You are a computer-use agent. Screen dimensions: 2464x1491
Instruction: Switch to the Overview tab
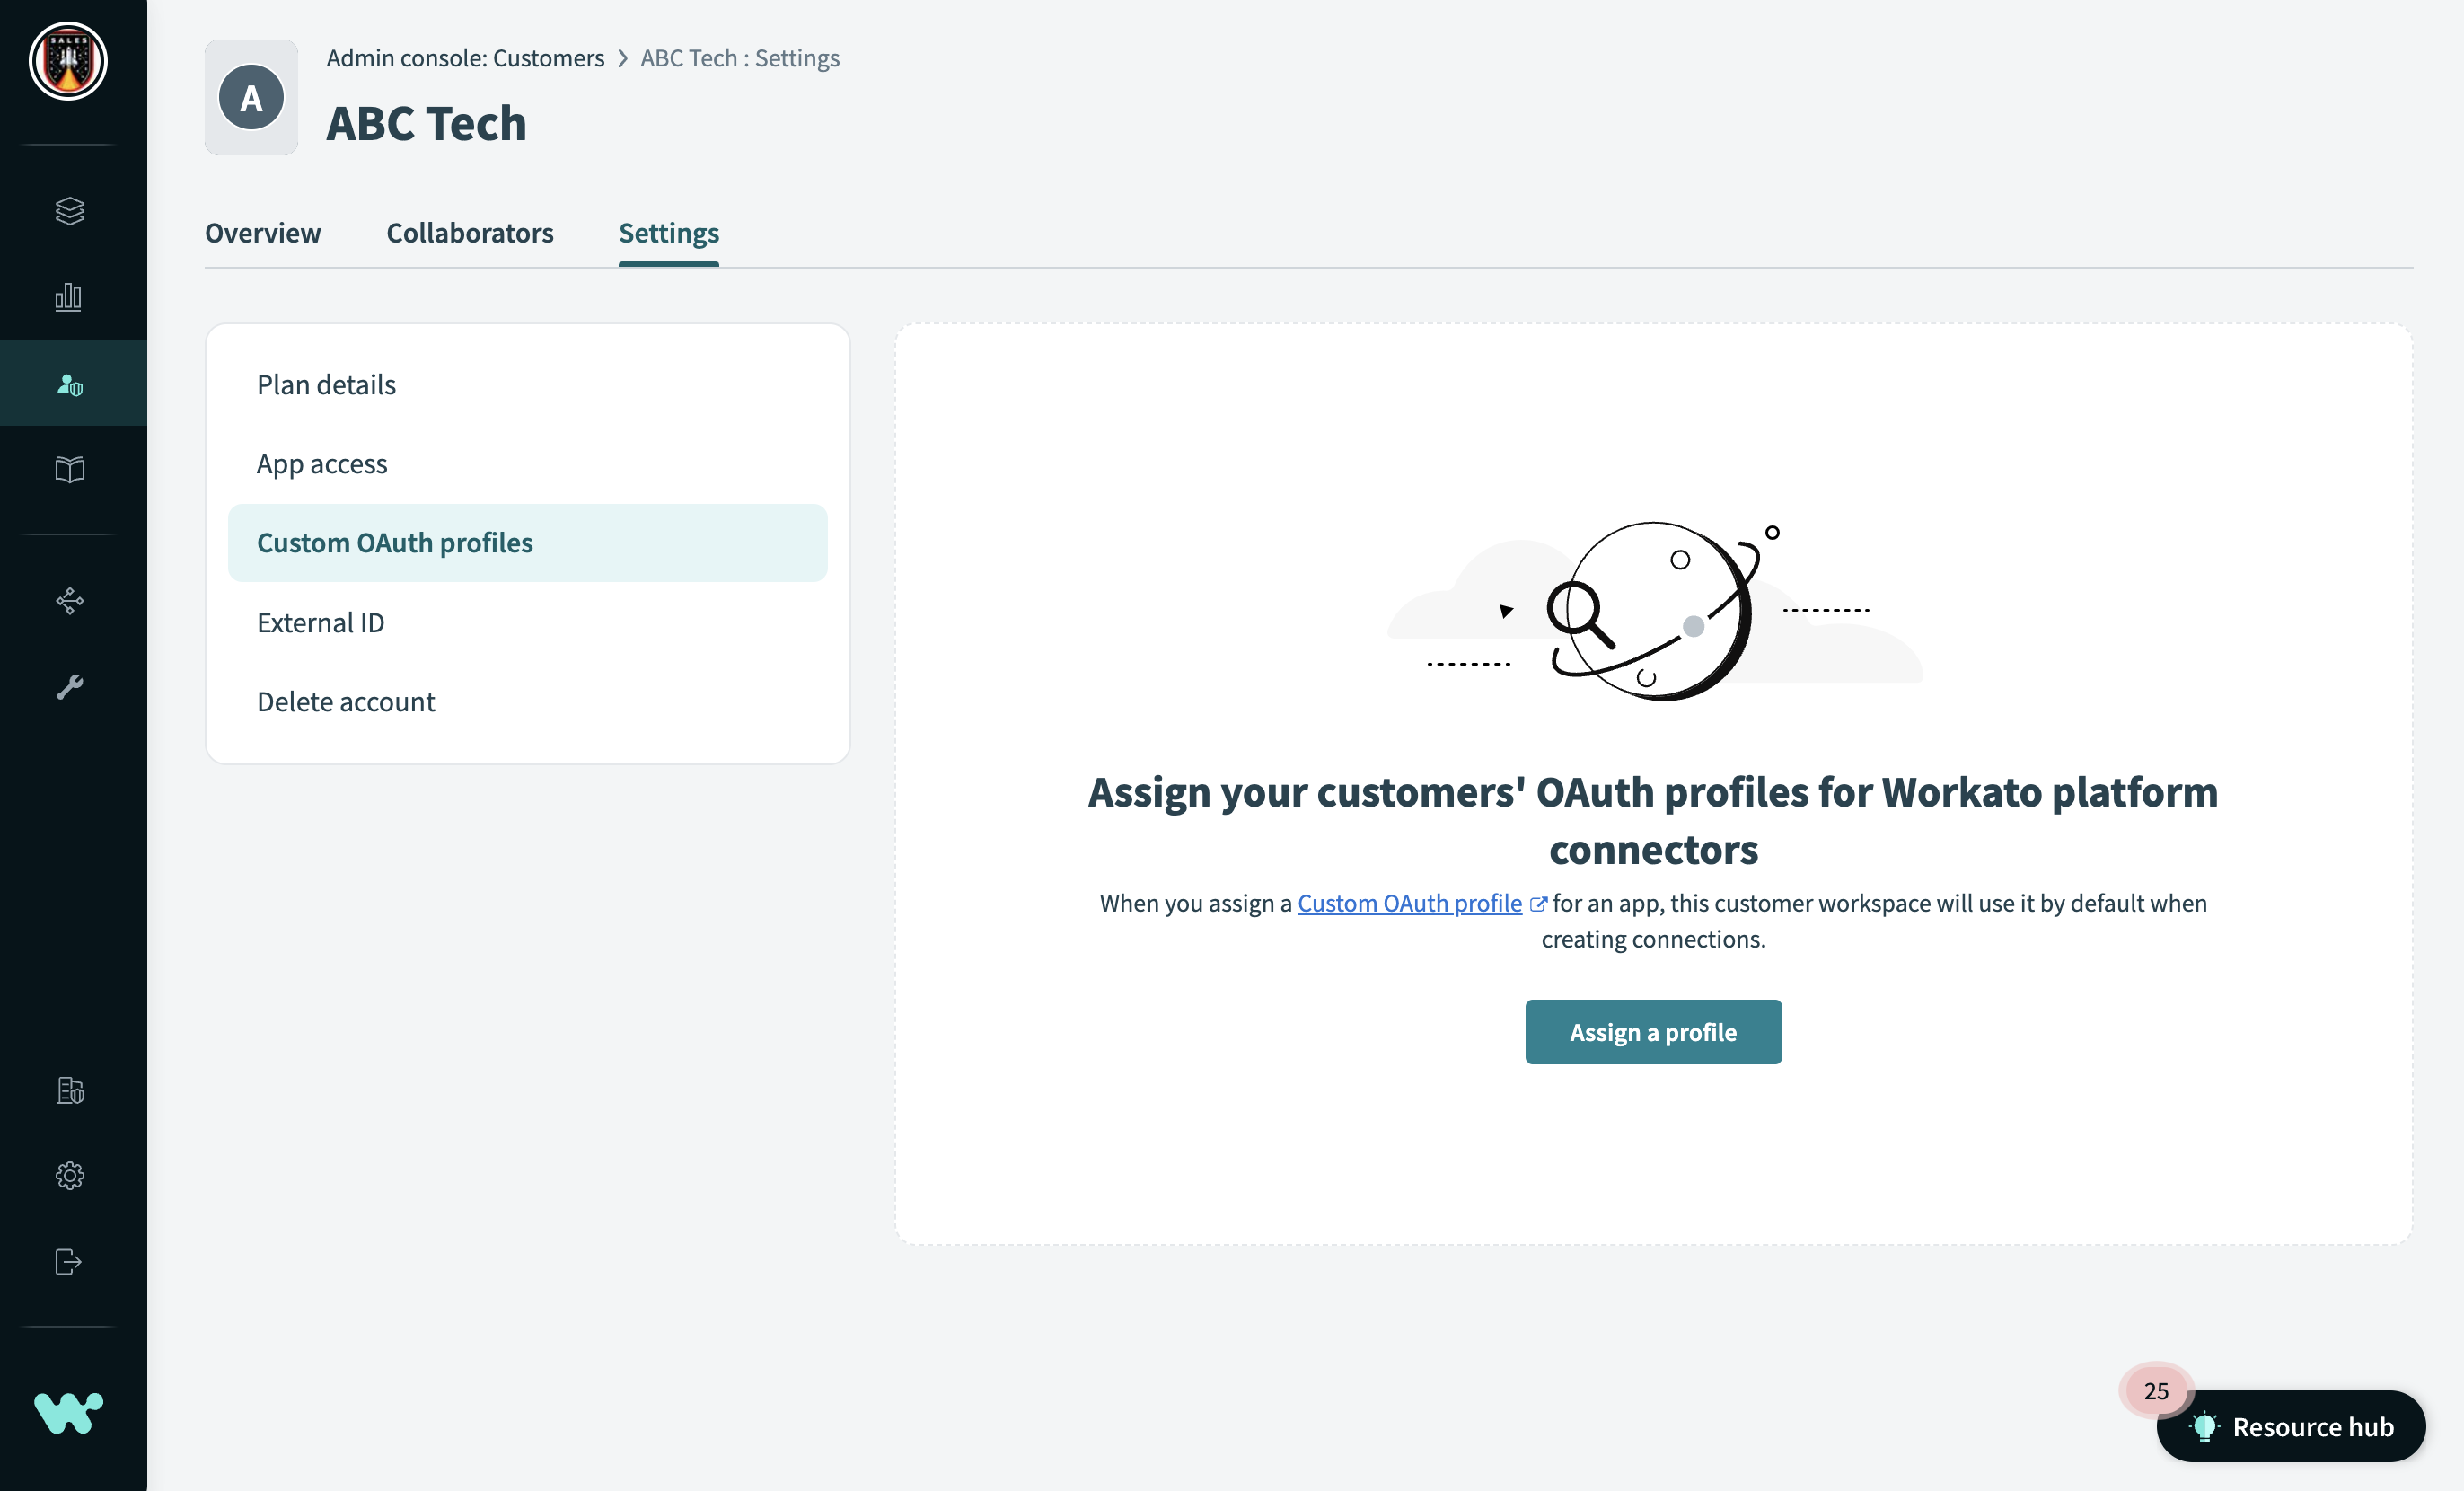pos(264,231)
